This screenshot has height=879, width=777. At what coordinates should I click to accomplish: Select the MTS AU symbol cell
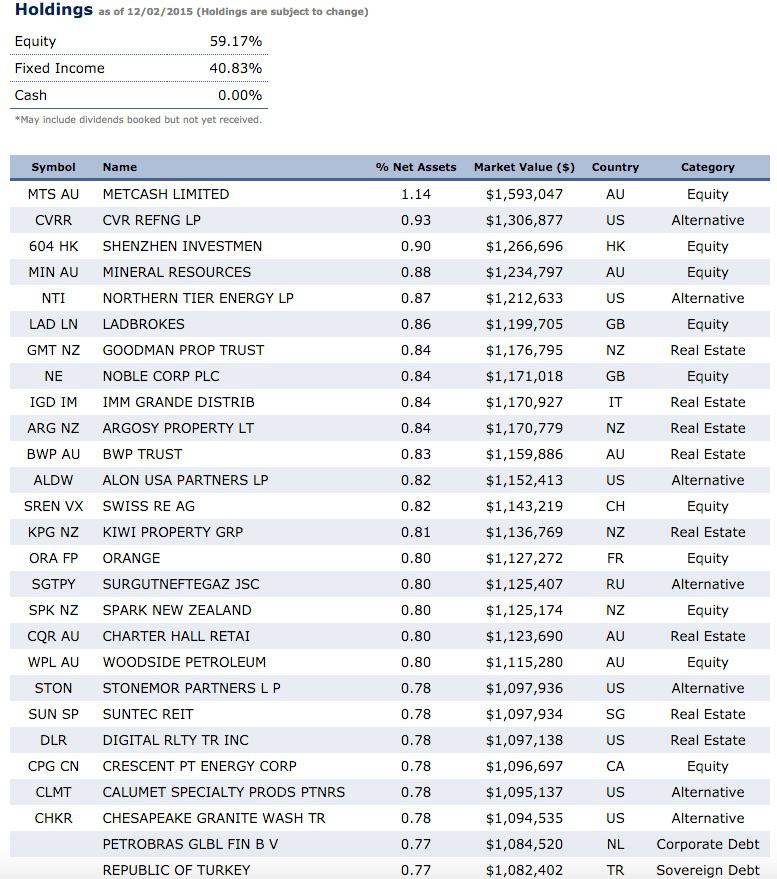[53, 194]
